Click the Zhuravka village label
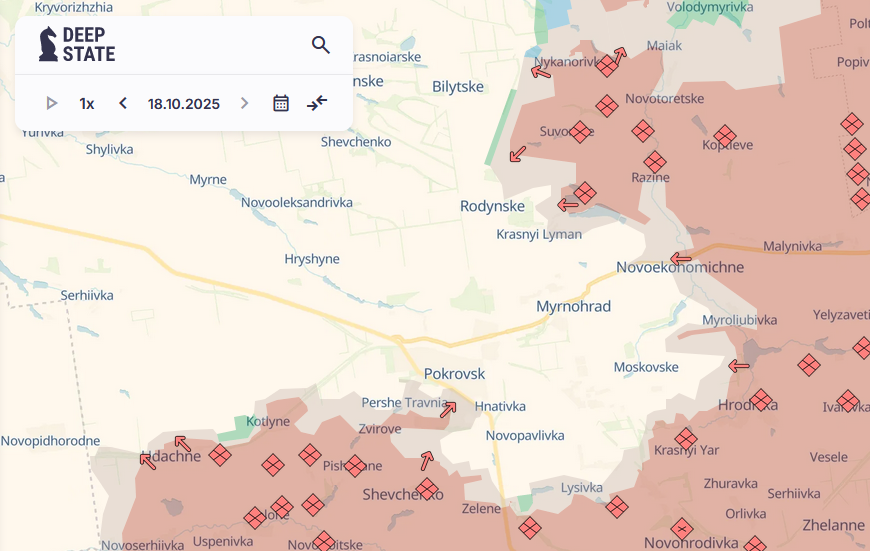870x551 pixels. tap(730, 484)
